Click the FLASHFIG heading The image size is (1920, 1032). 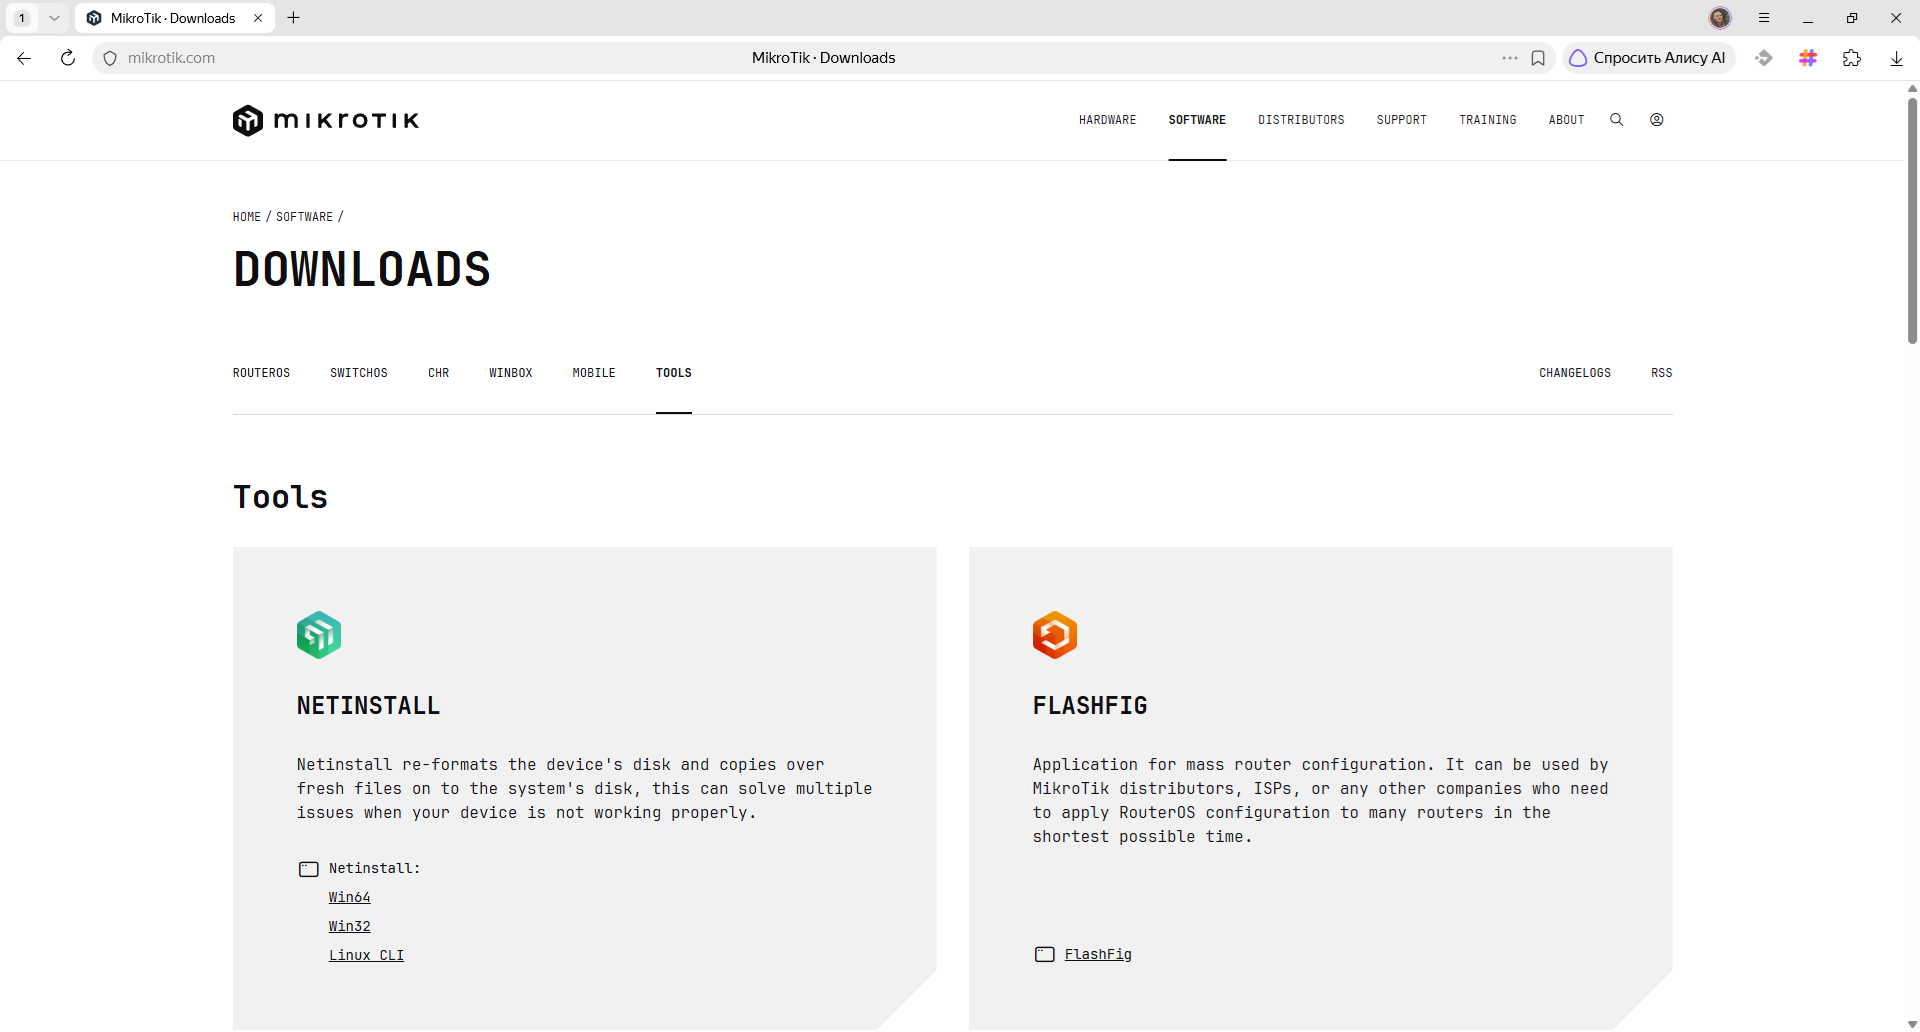click(1090, 706)
